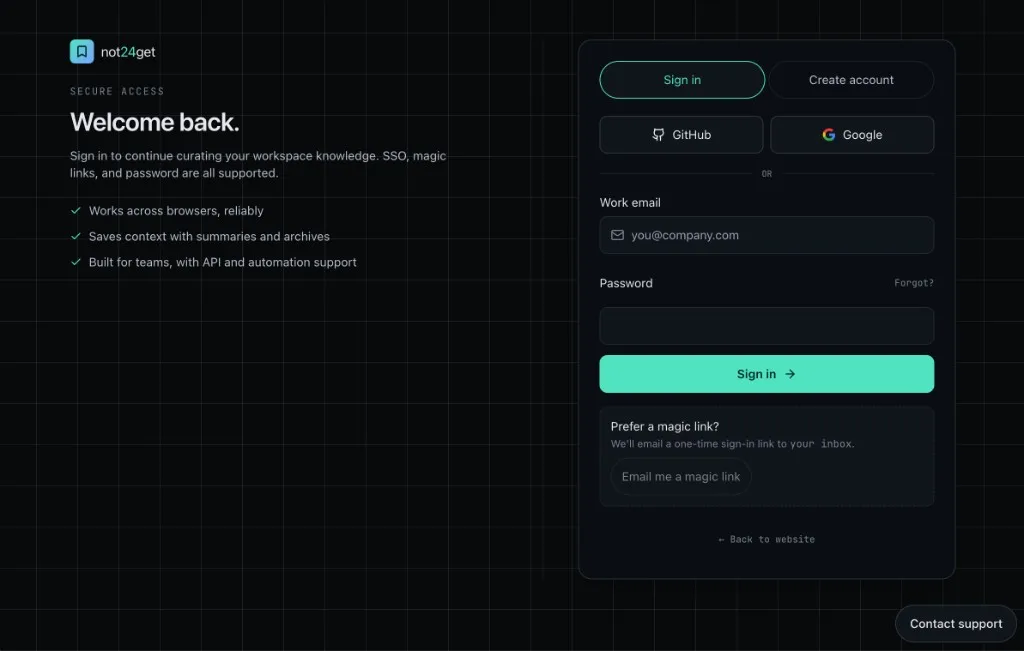Click checkmark beside 'Built for teams'
Image resolution: width=1024 pixels, height=651 pixels.
(76, 262)
